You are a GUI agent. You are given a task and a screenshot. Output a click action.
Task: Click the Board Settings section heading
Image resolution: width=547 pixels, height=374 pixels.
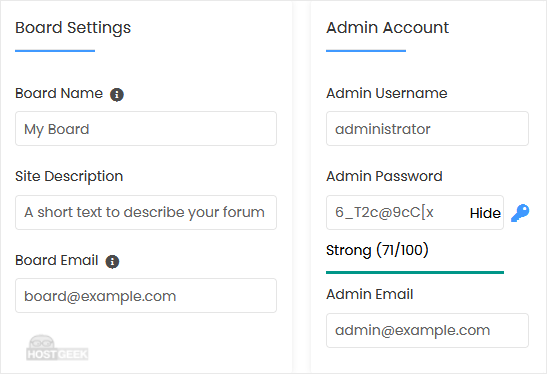[73, 28]
